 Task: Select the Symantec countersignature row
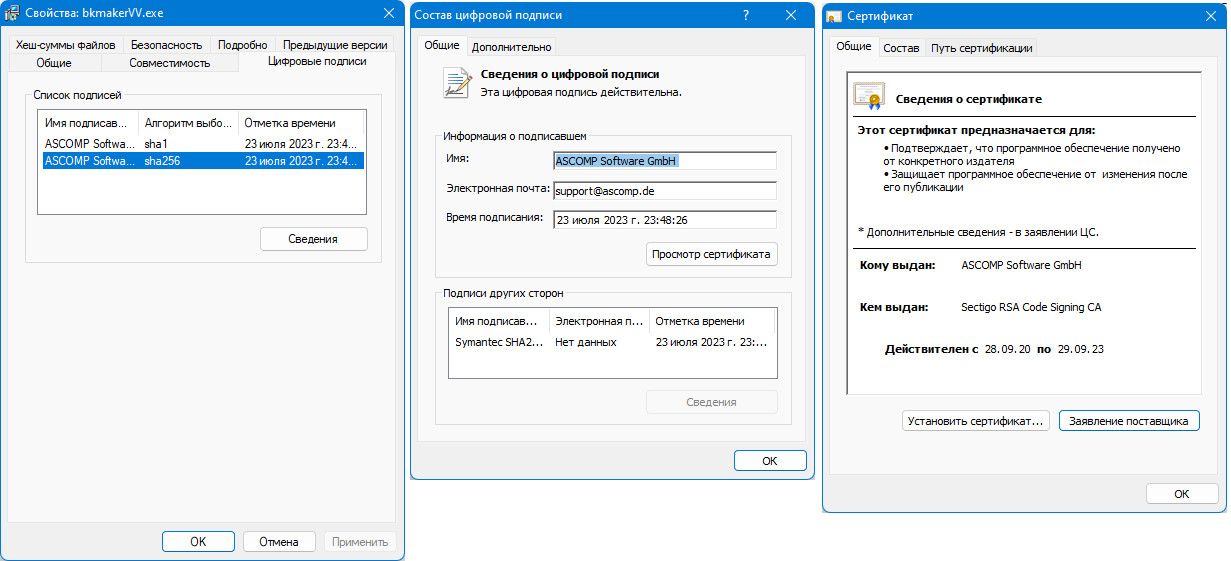611,342
